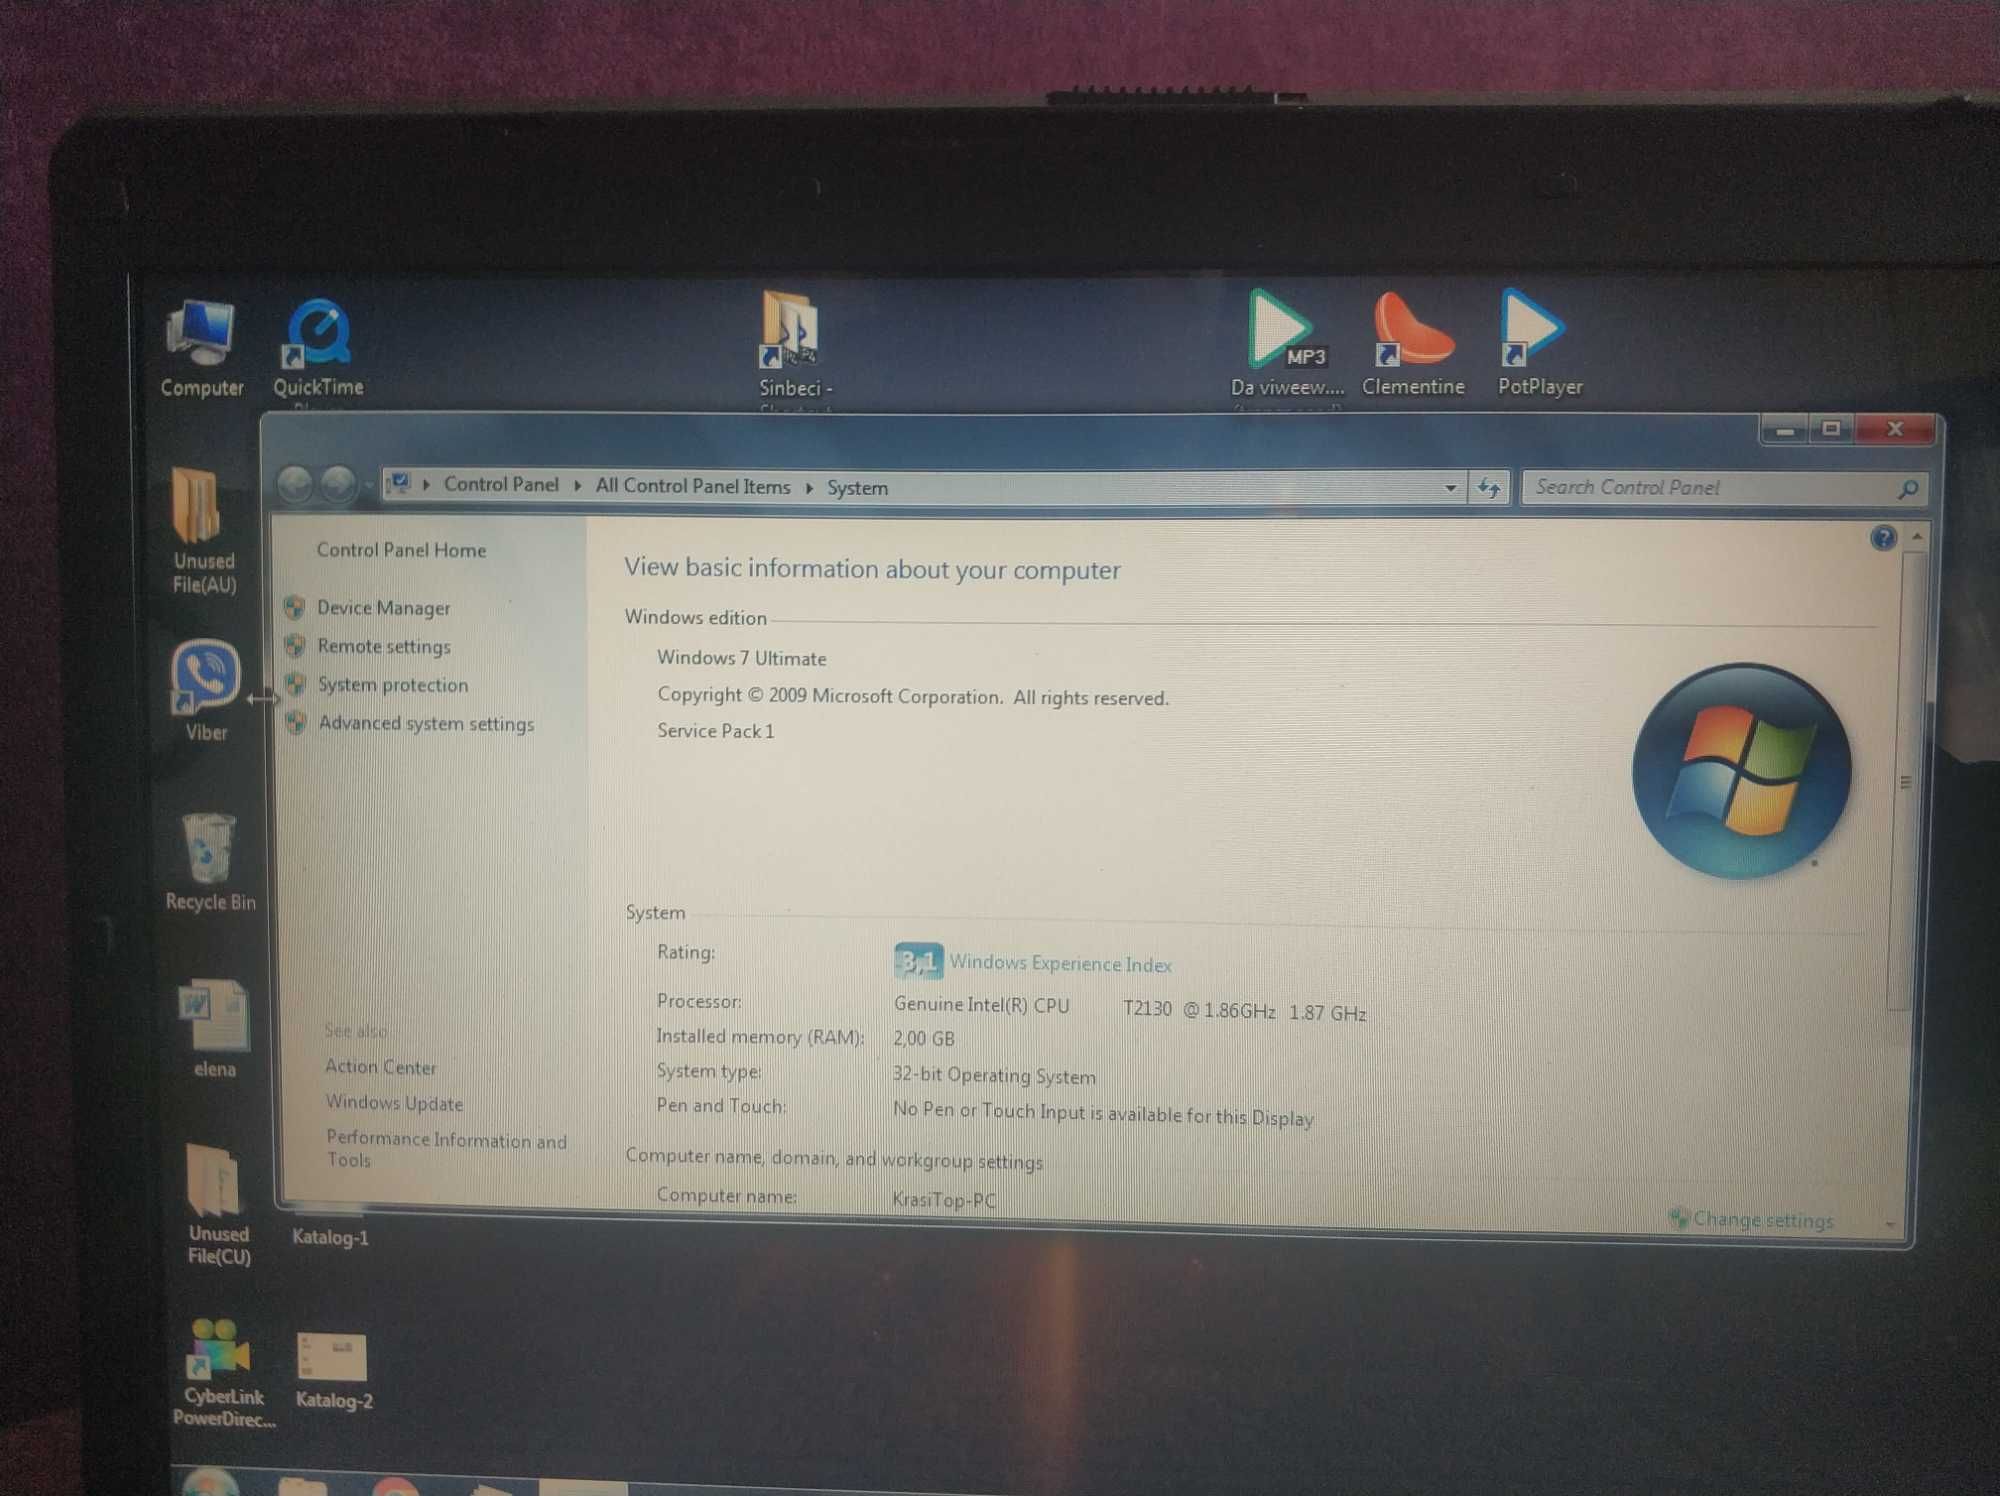This screenshot has width=2000, height=1496.
Task: Open Windows Update link
Action: click(394, 1103)
